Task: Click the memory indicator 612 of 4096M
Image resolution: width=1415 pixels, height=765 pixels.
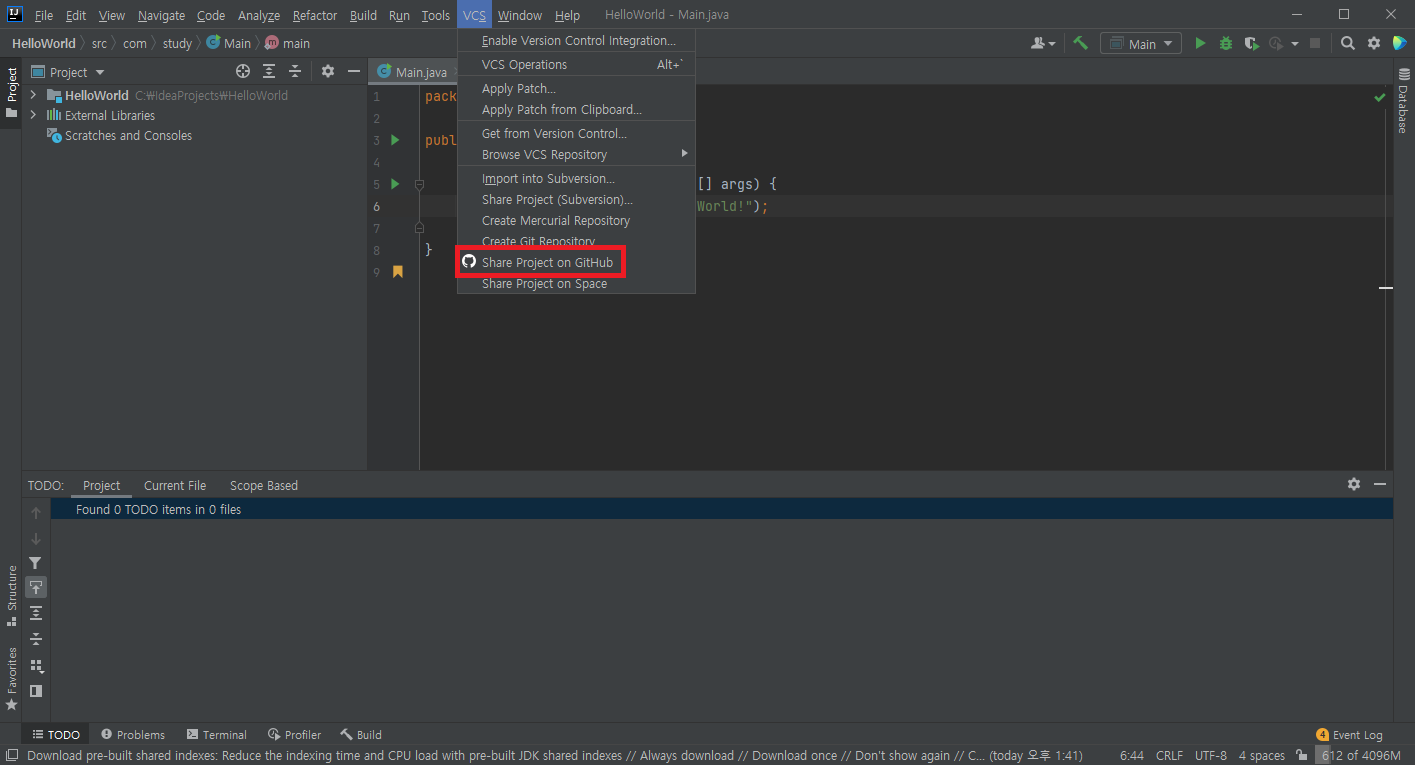Action: (1361, 756)
